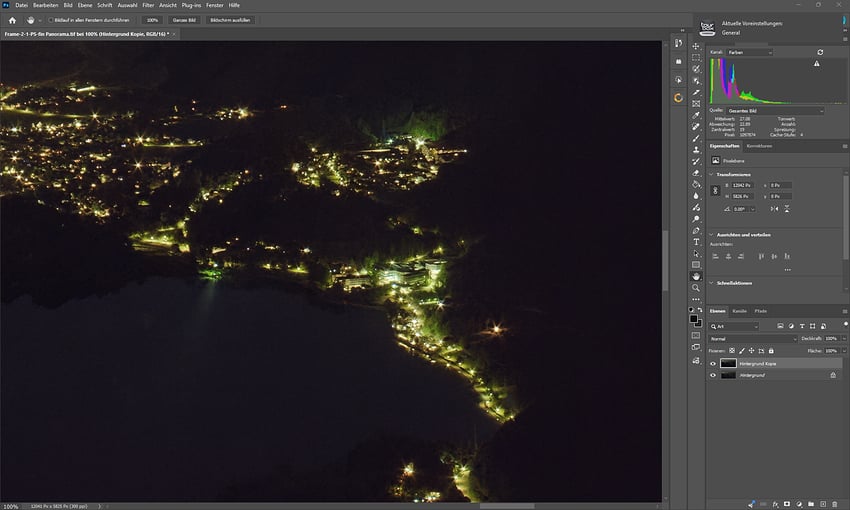This screenshot has width=850, height=510.
Task: Toggle lock transparent pixels icon
Action: pos(732,351)
